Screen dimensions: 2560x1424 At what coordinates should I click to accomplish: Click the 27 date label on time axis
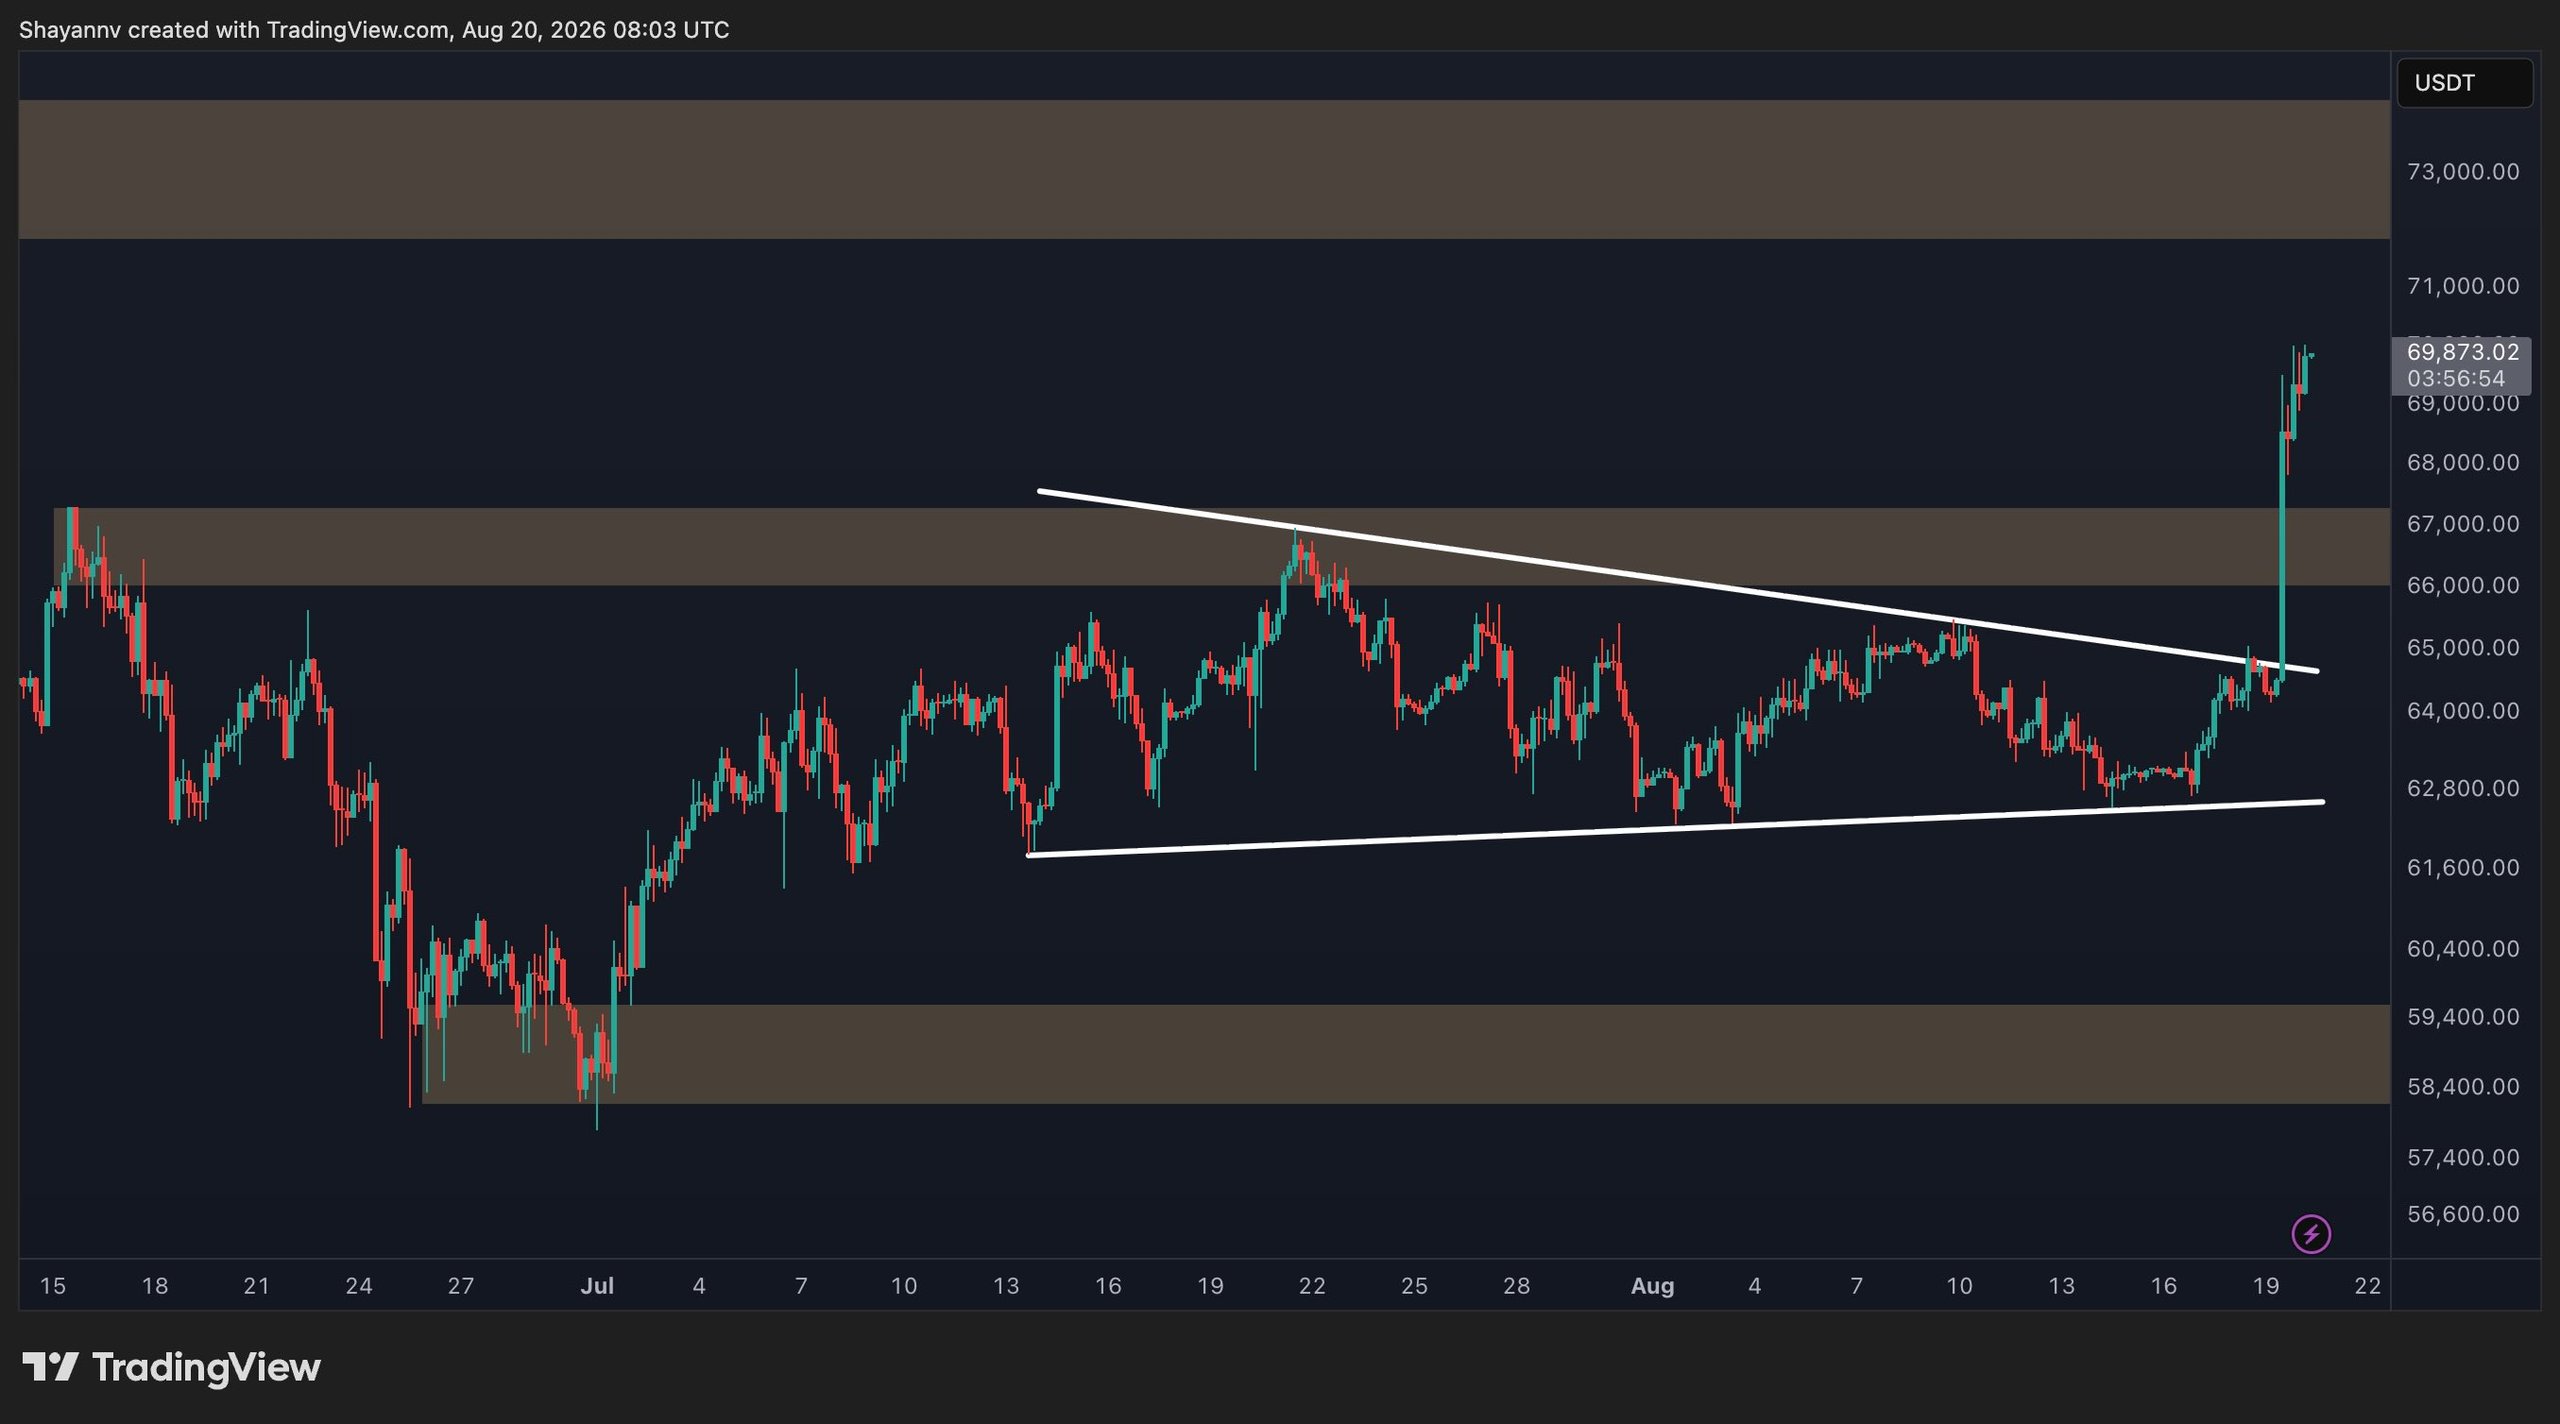click(461, 1286)
